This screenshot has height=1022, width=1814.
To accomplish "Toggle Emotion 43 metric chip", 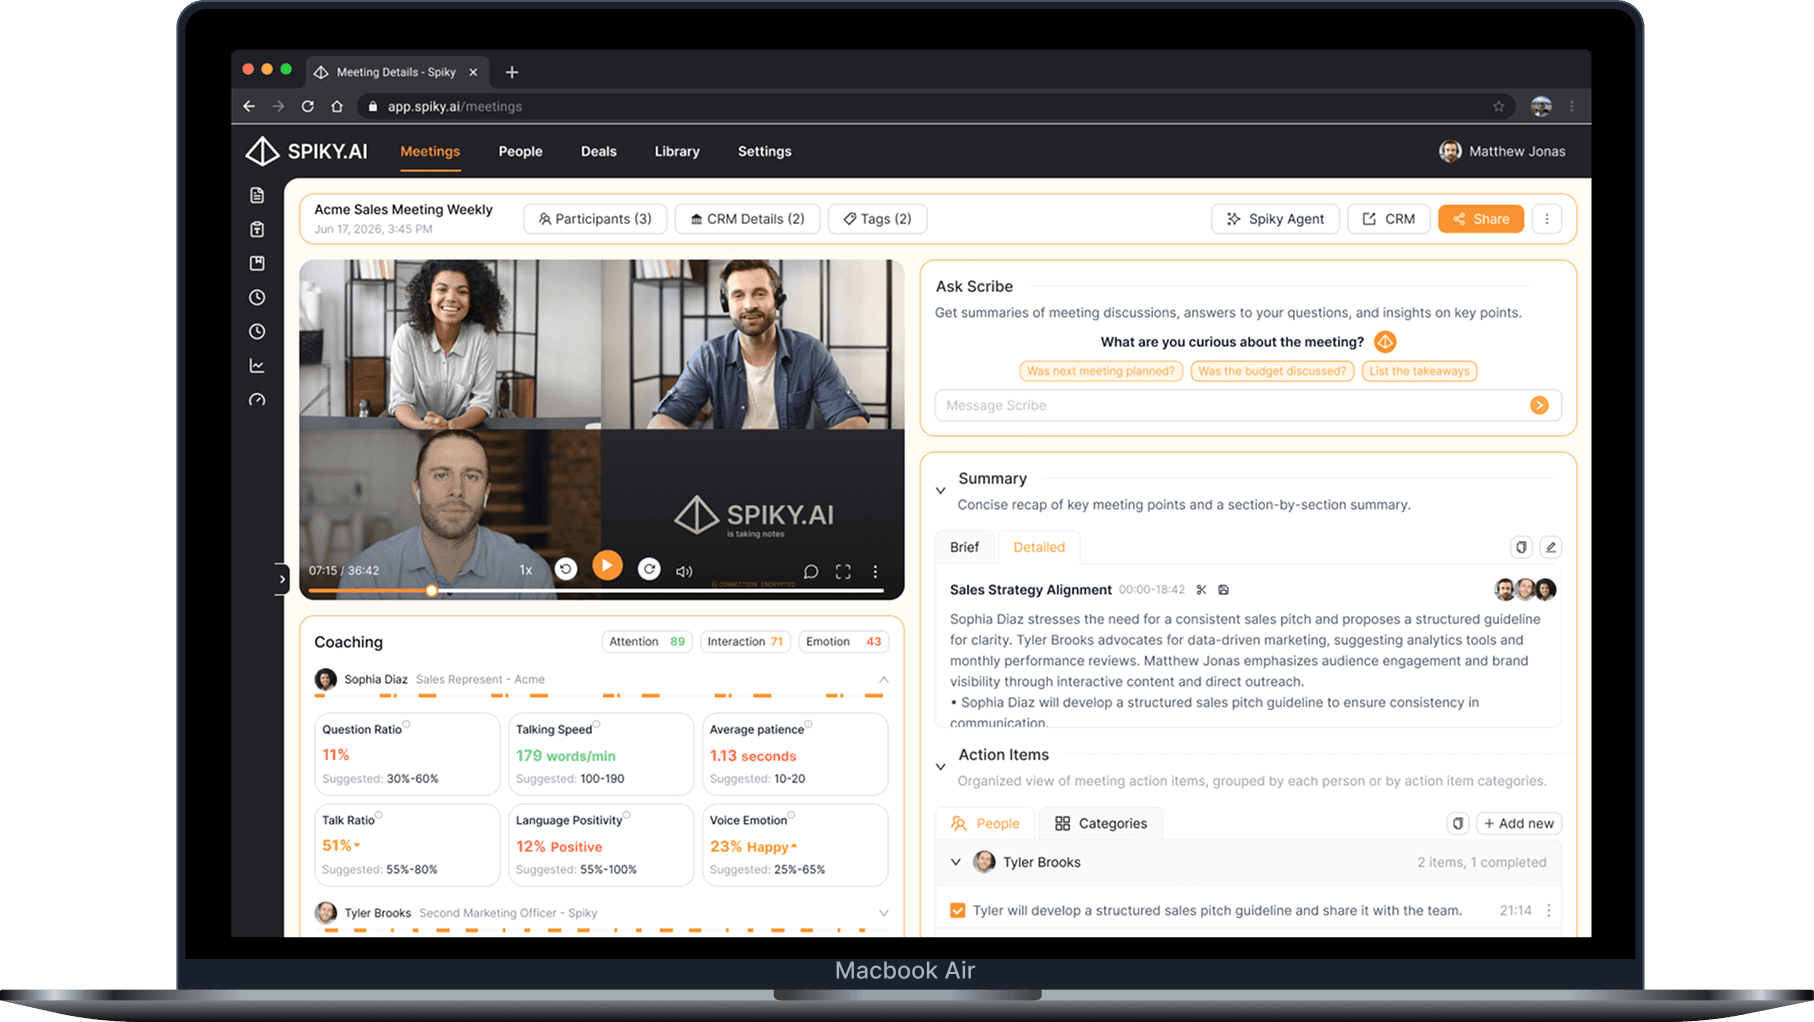I will tap(843, 642).
